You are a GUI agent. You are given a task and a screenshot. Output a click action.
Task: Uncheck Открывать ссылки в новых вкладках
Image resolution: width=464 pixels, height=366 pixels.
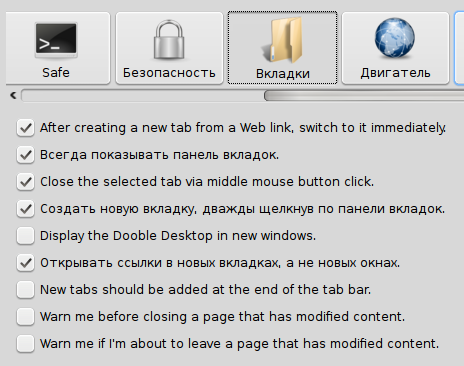tap(25, 263)
